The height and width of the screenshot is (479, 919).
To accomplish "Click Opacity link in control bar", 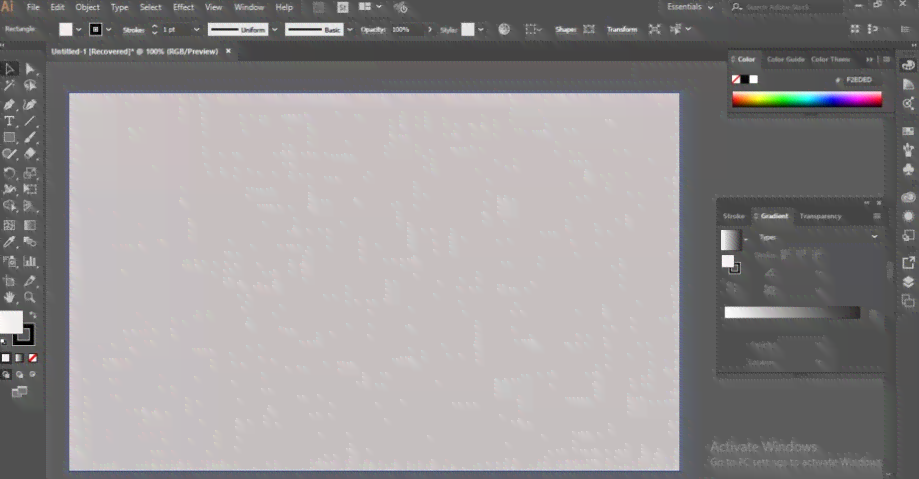I will click(373, 29).
